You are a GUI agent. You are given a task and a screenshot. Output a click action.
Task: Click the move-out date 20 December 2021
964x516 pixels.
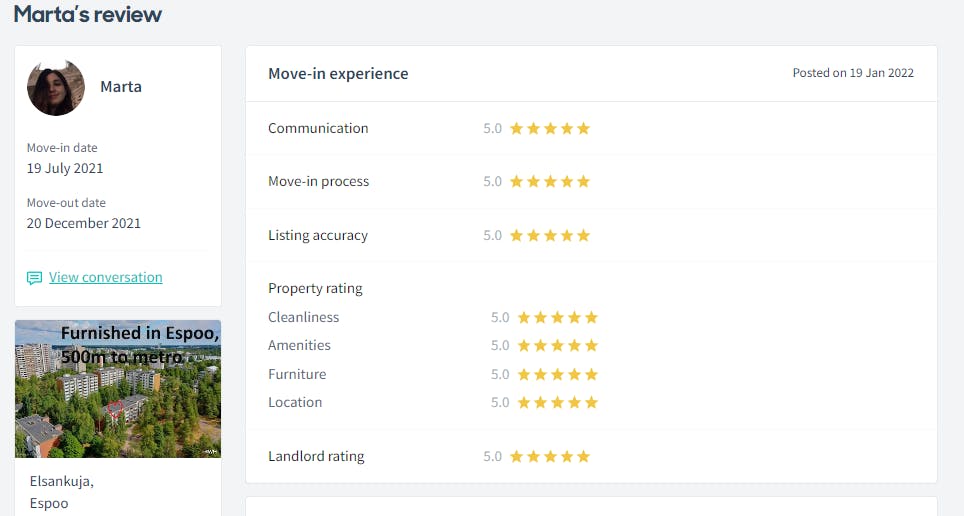coord(84,223)
